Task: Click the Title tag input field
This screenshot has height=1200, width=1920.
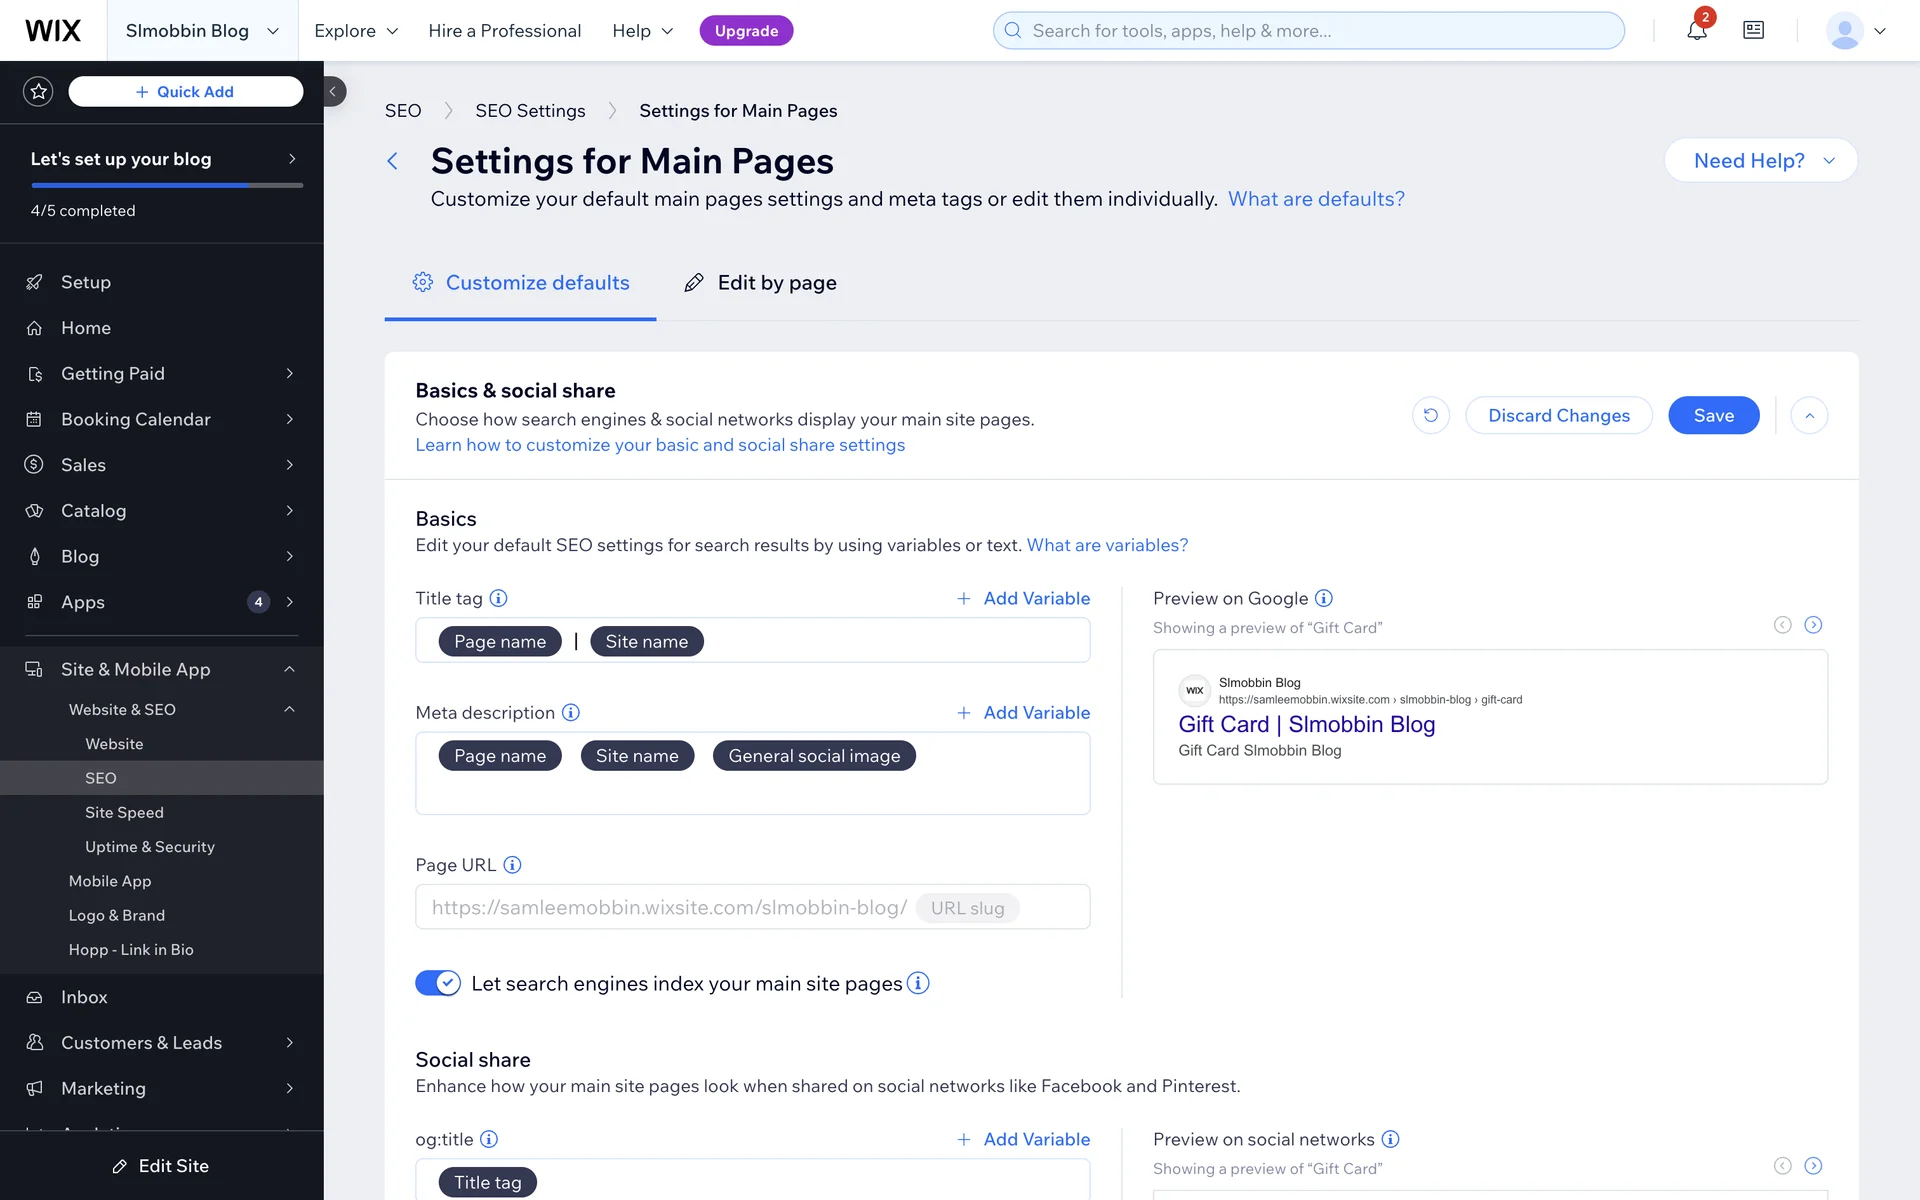Action: pyautogui.click(x=890, y=641)
